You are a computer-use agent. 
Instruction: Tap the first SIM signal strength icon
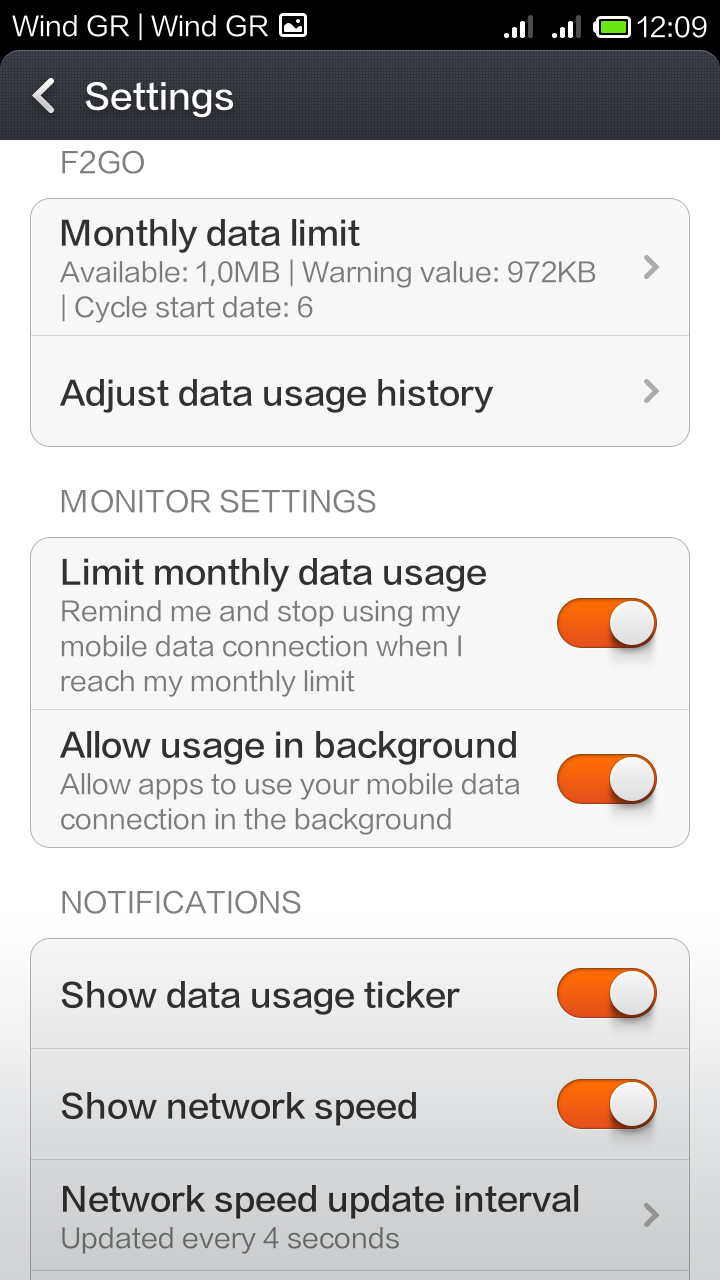518,27
